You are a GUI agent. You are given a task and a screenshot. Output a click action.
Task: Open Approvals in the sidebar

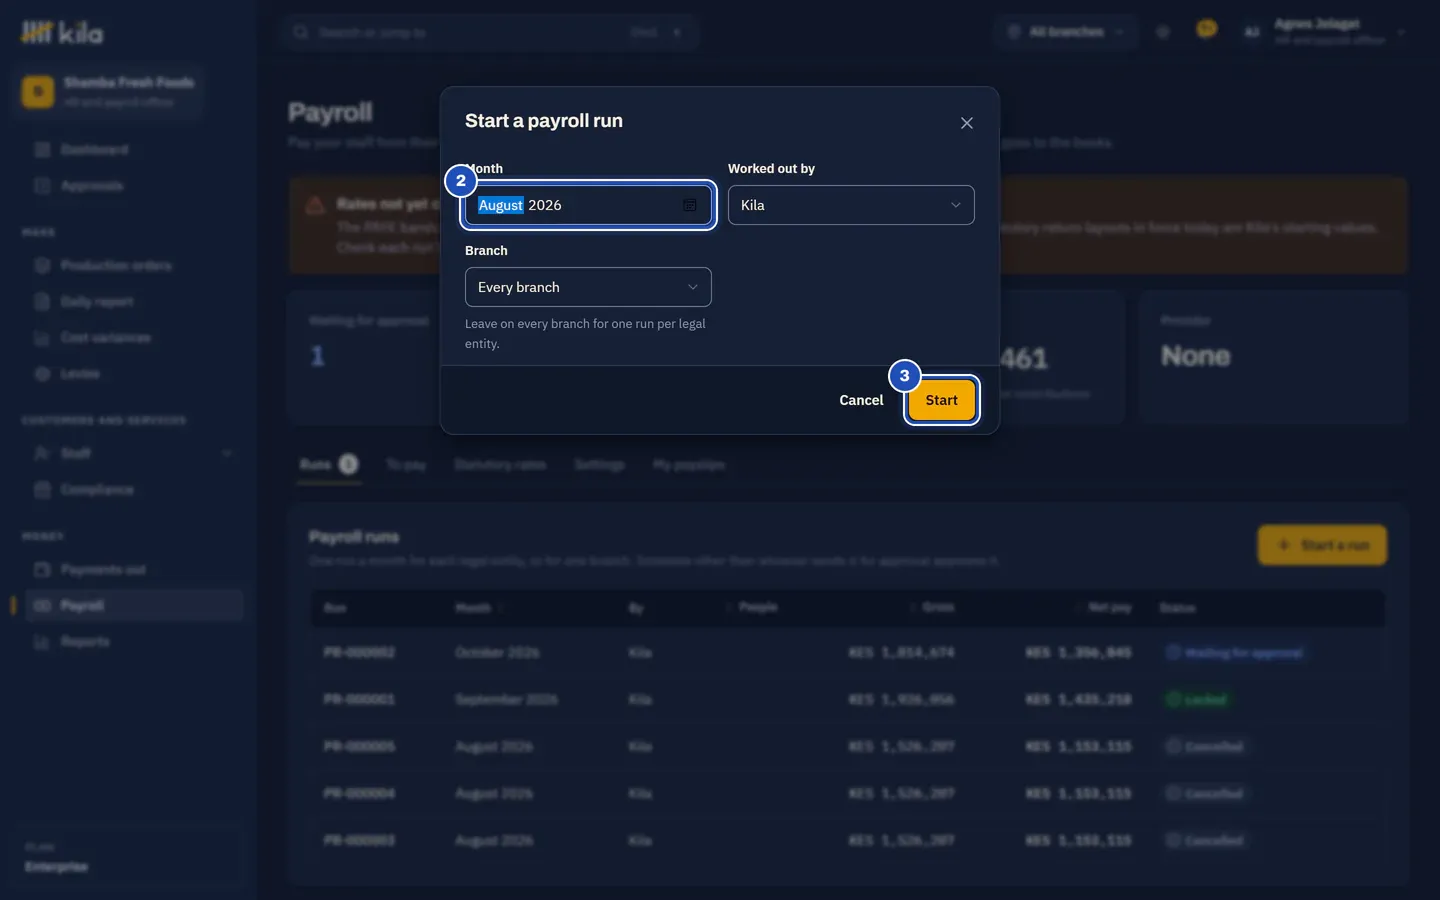tap(132, 185)
